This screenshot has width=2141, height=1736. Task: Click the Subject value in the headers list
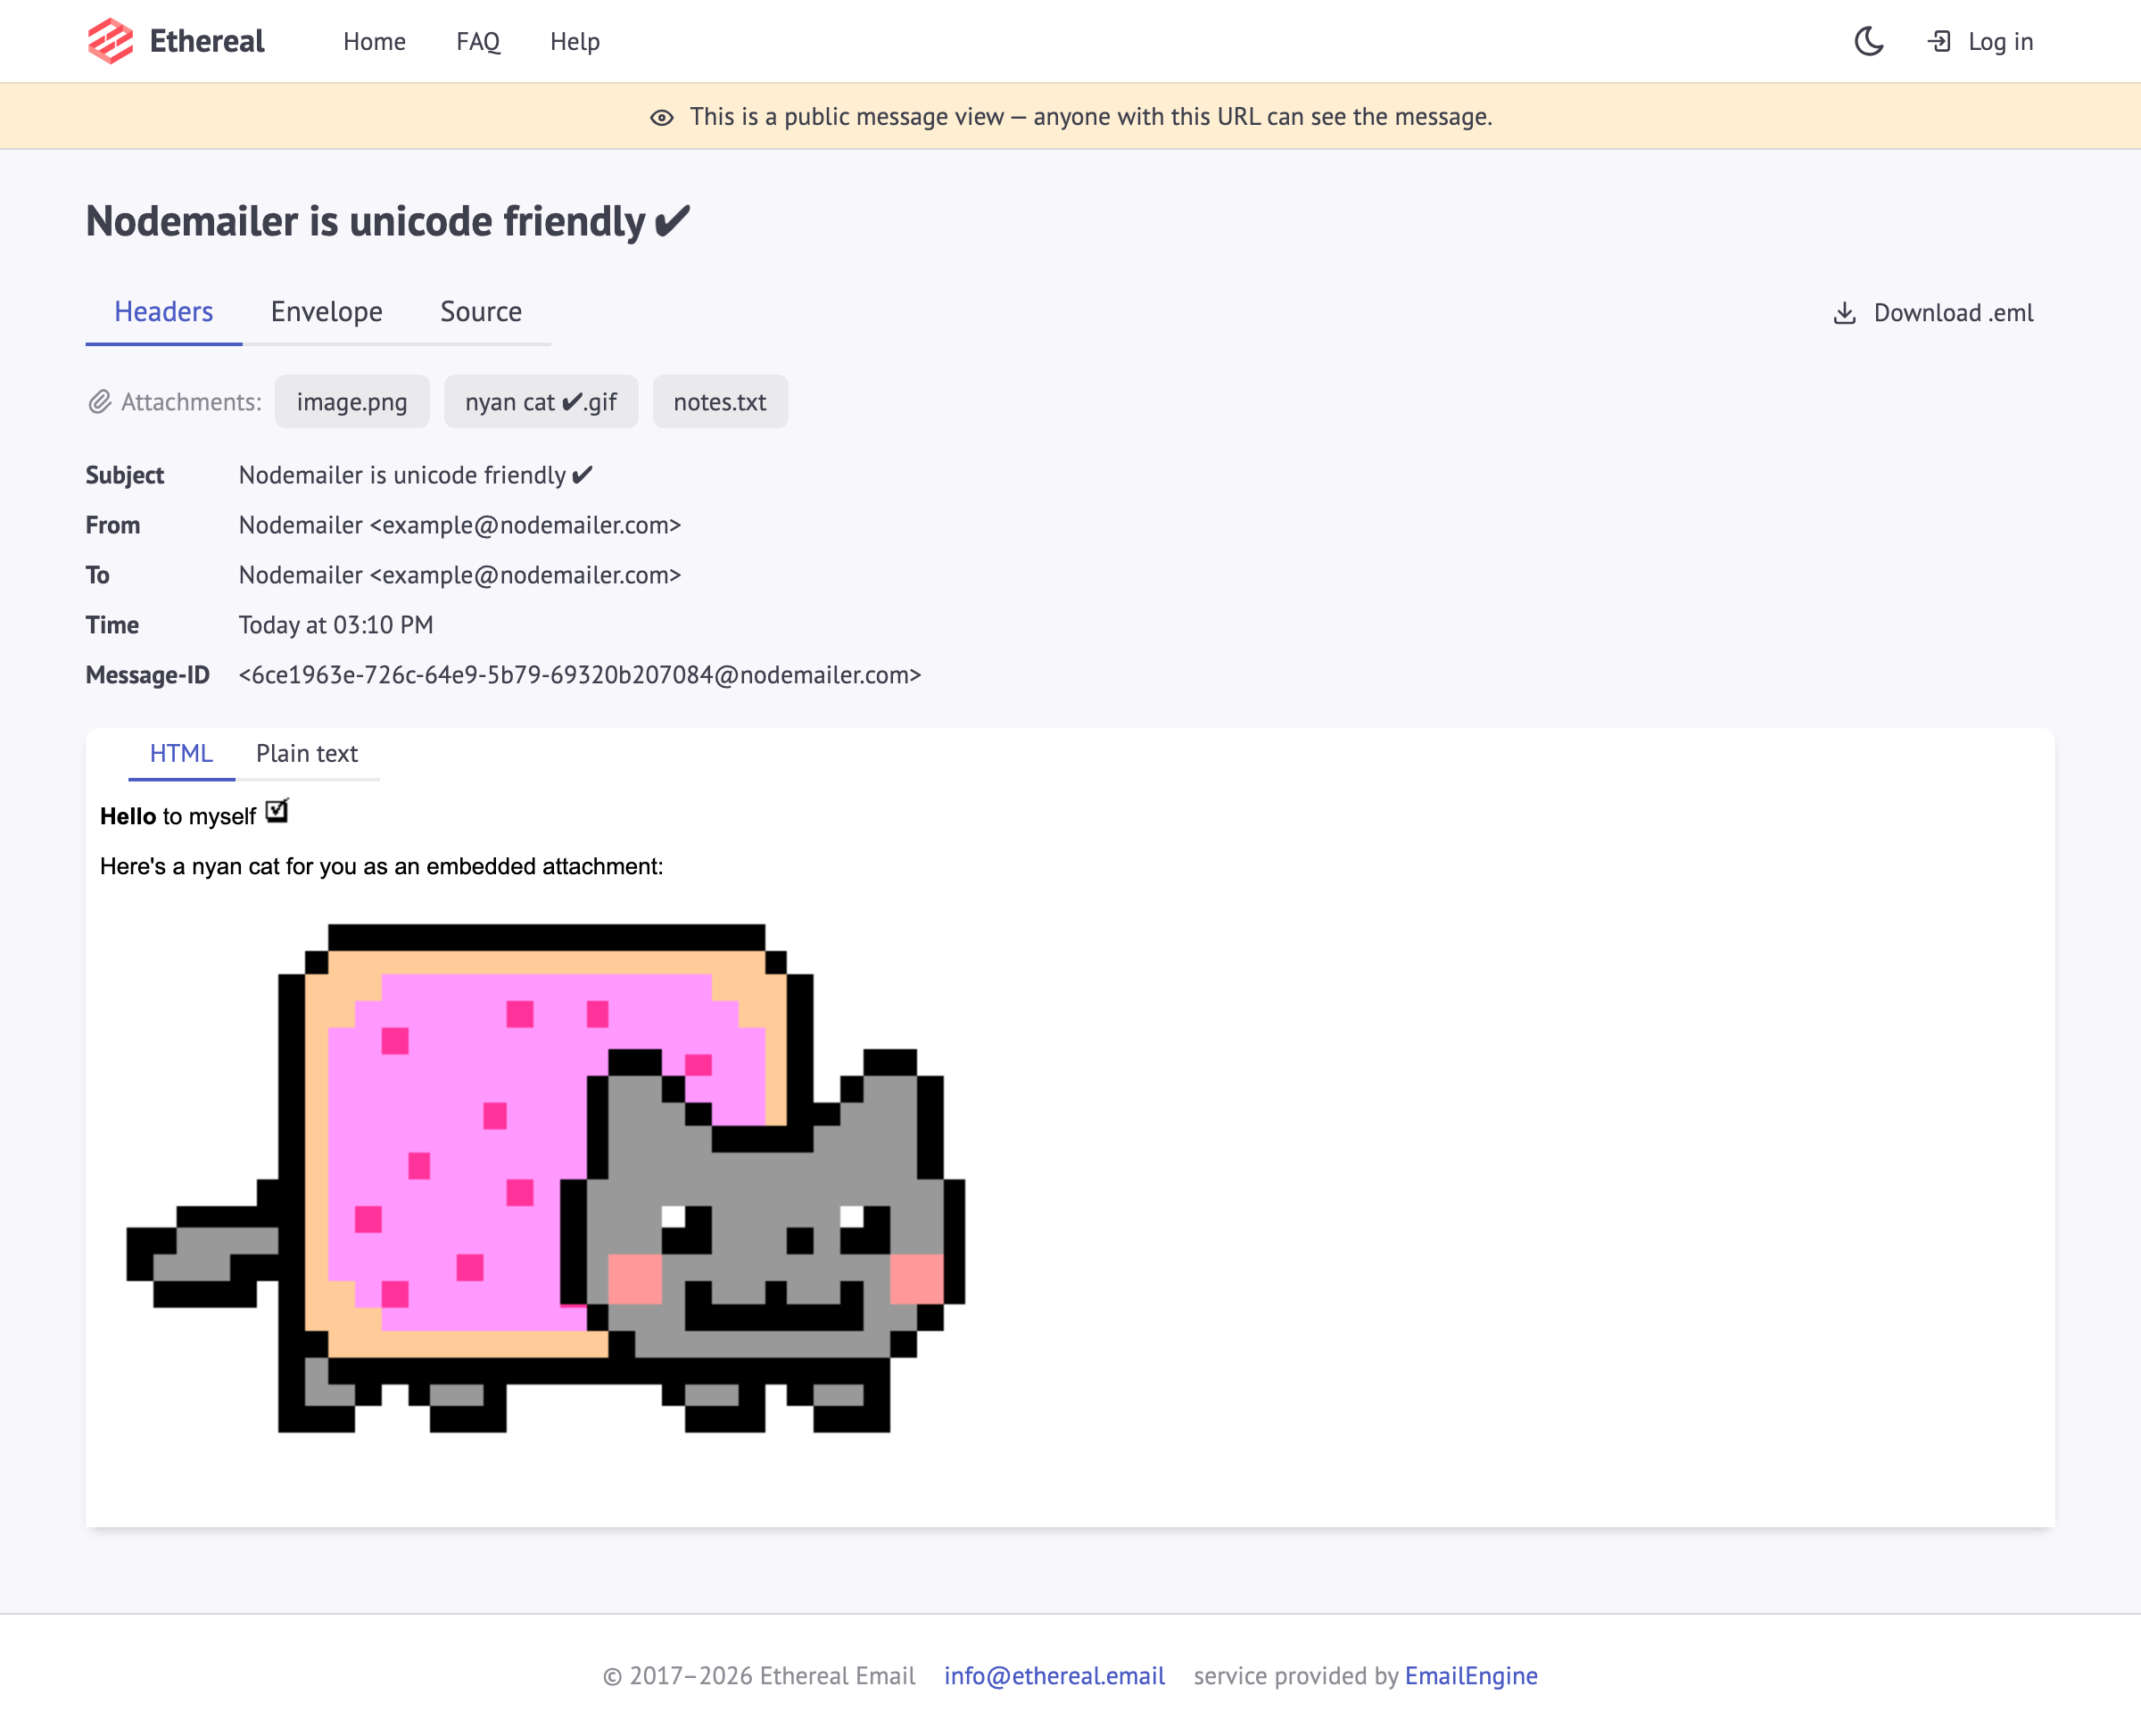(416, 476)
